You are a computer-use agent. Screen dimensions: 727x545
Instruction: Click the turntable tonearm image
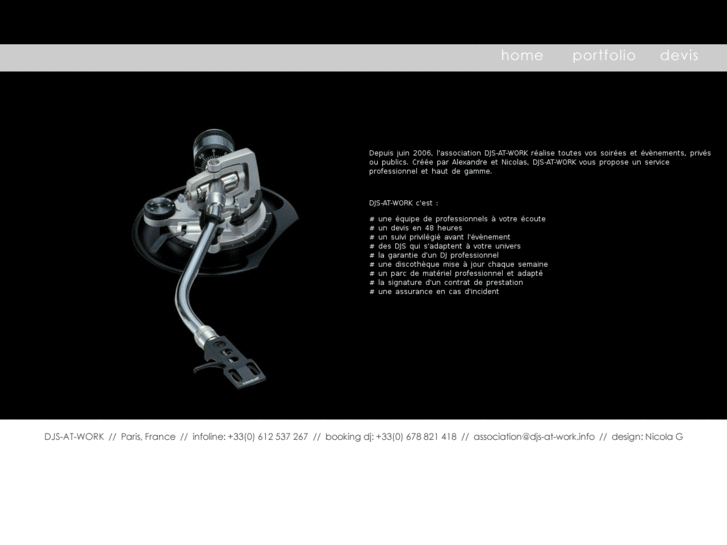215,259
